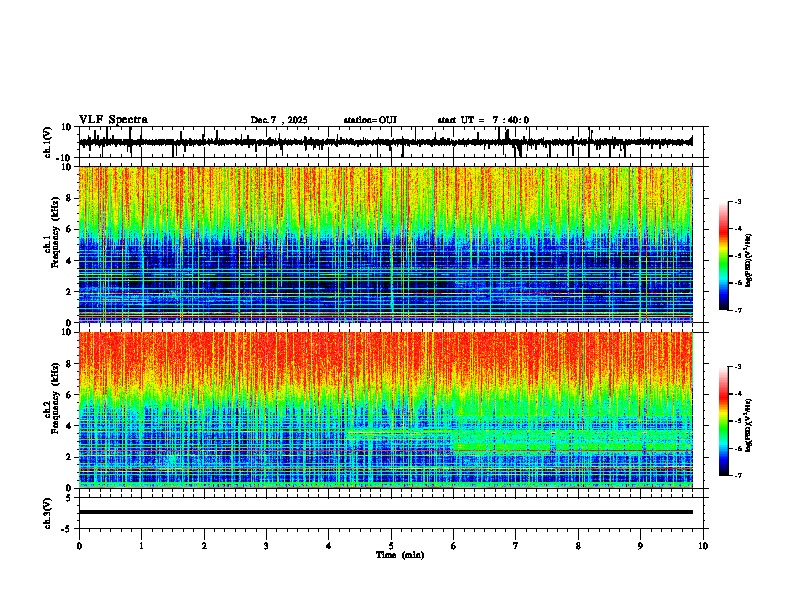Click the ch.2 color scale log(PSD) label
The image size is (792, 612).
(x=748, y=425)
